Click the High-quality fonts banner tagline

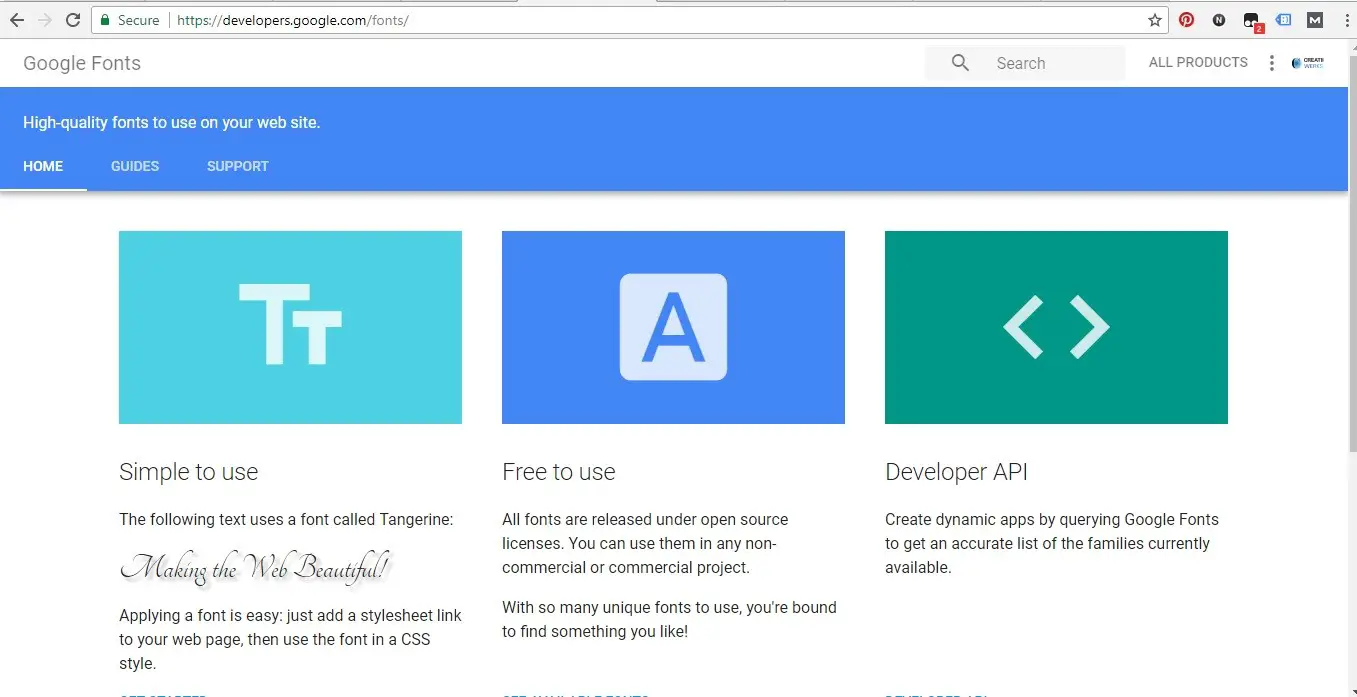click(x=171, y=123)
